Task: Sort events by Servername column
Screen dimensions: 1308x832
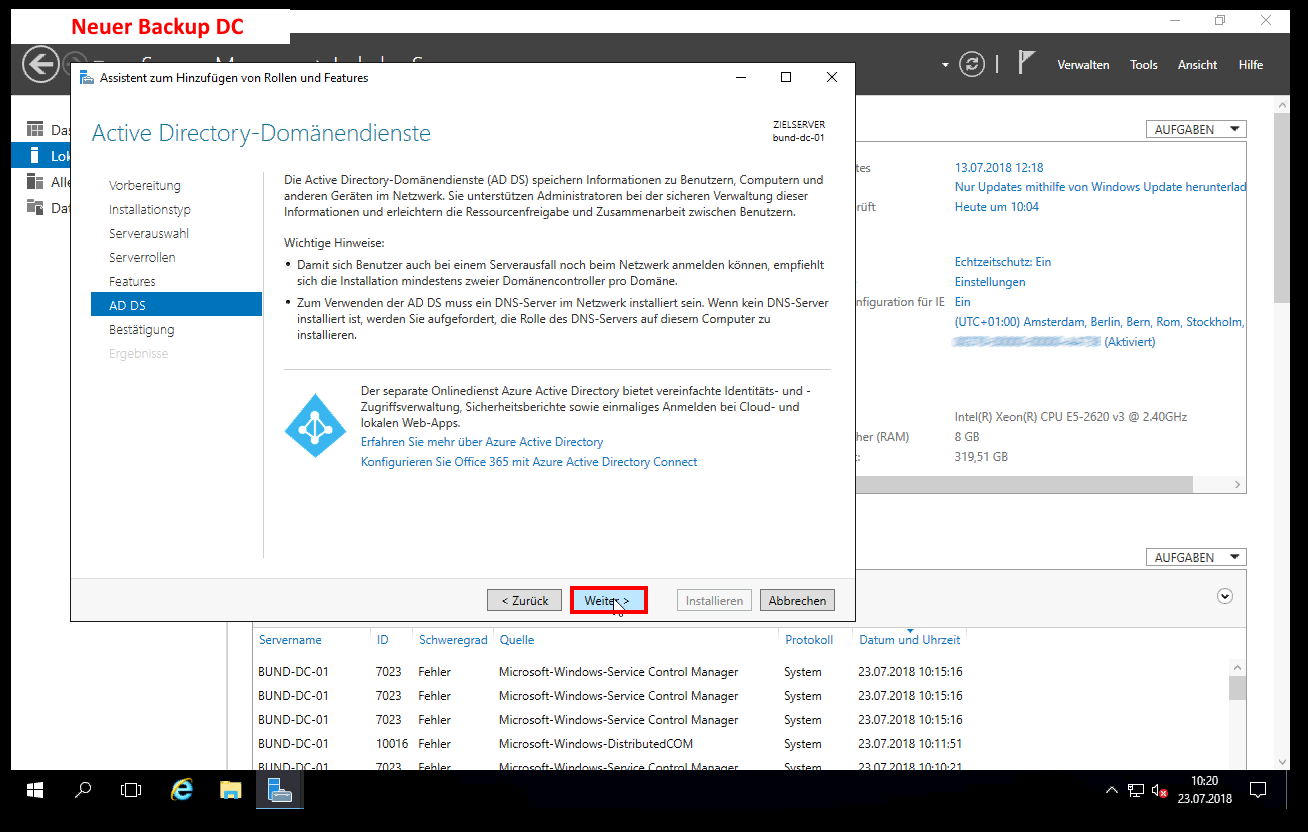Action: pos(290,640)
